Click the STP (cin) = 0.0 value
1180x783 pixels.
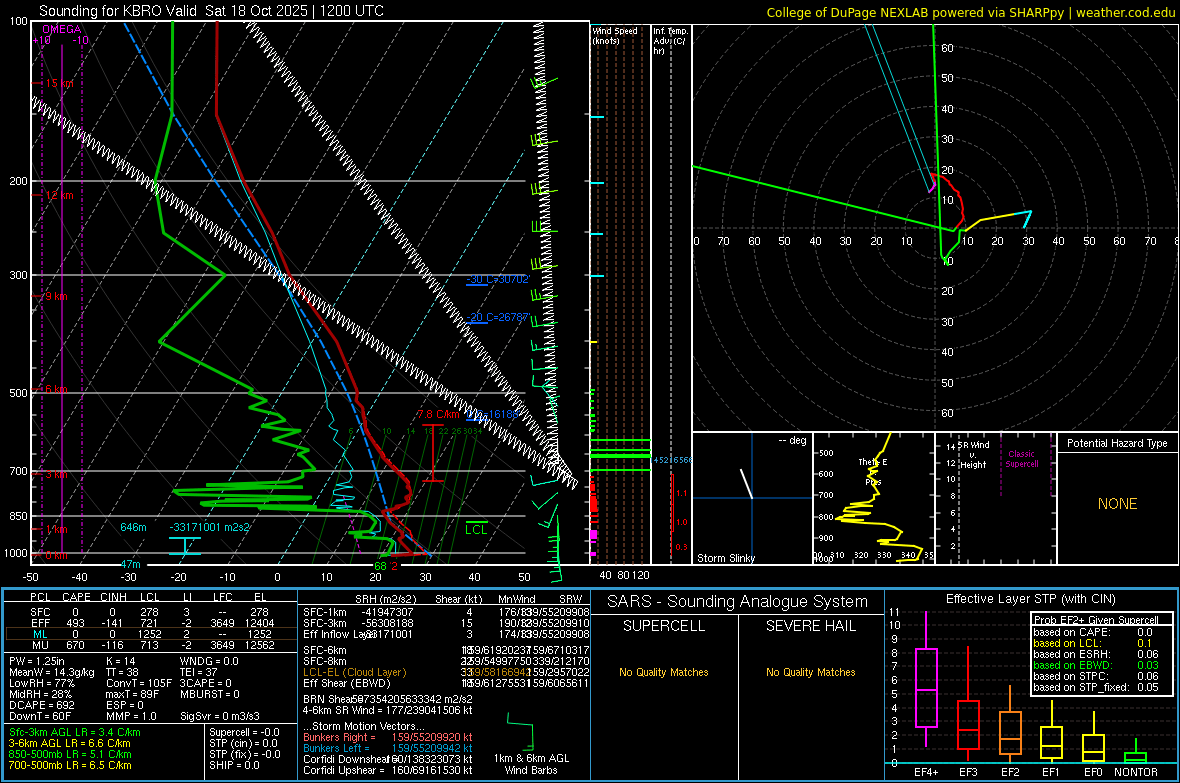pos(243,743)
